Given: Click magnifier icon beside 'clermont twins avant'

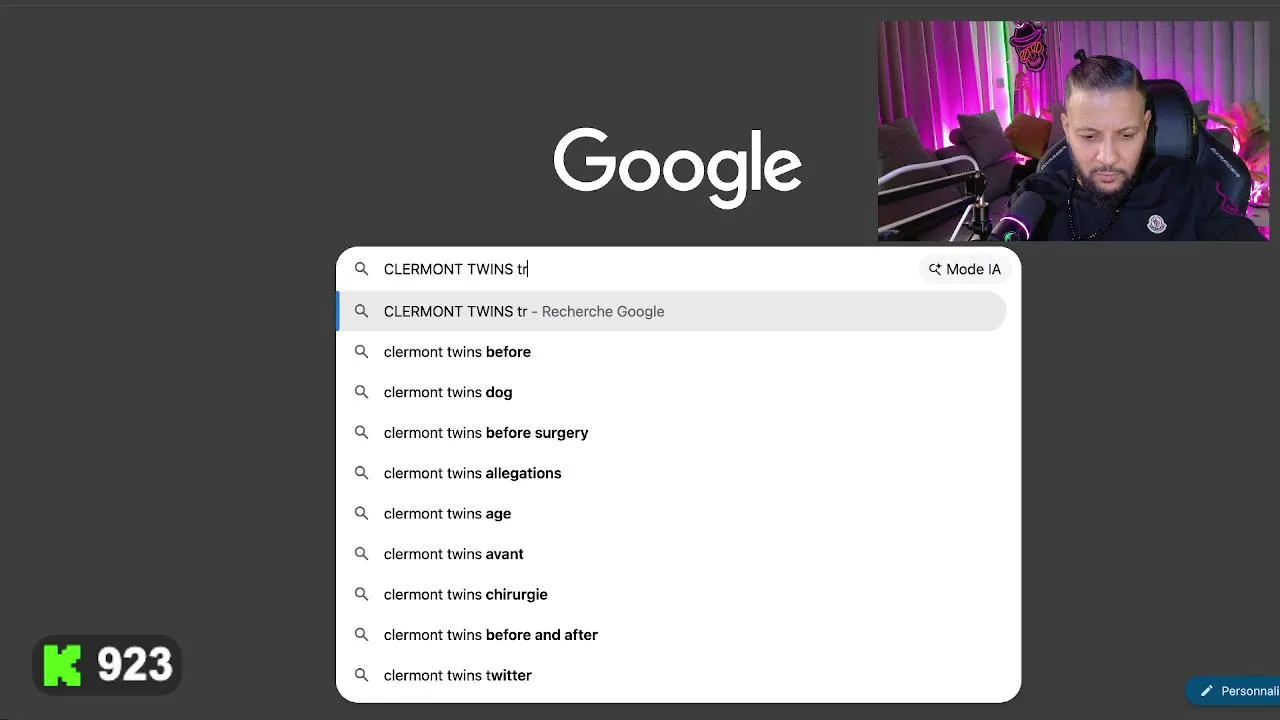Looking at the screenshot, I should pos(362,554).
